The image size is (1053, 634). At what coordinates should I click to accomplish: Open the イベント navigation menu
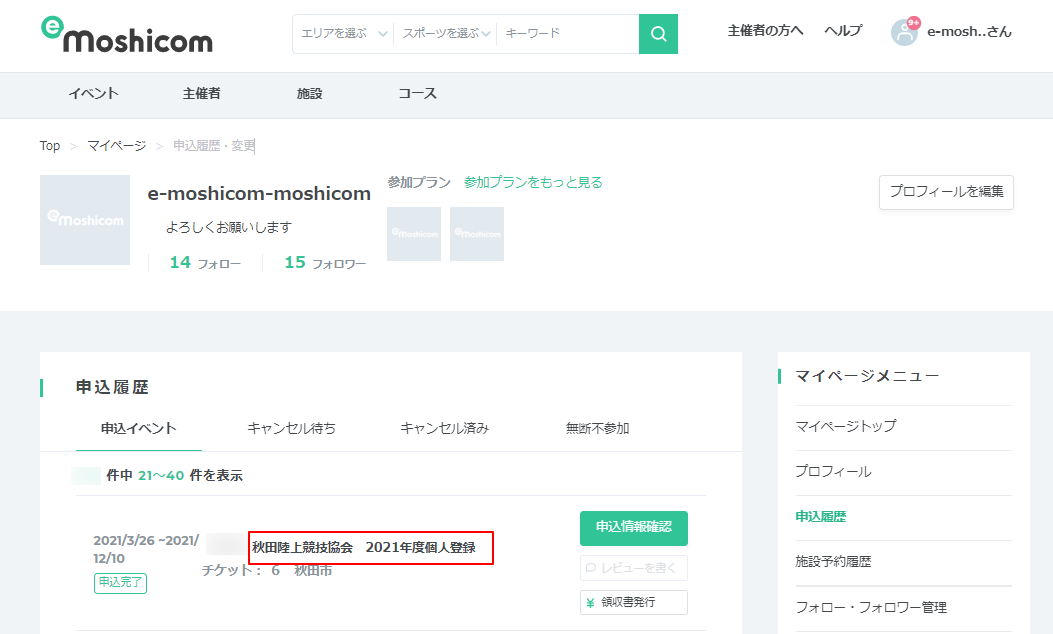(93, 94)
